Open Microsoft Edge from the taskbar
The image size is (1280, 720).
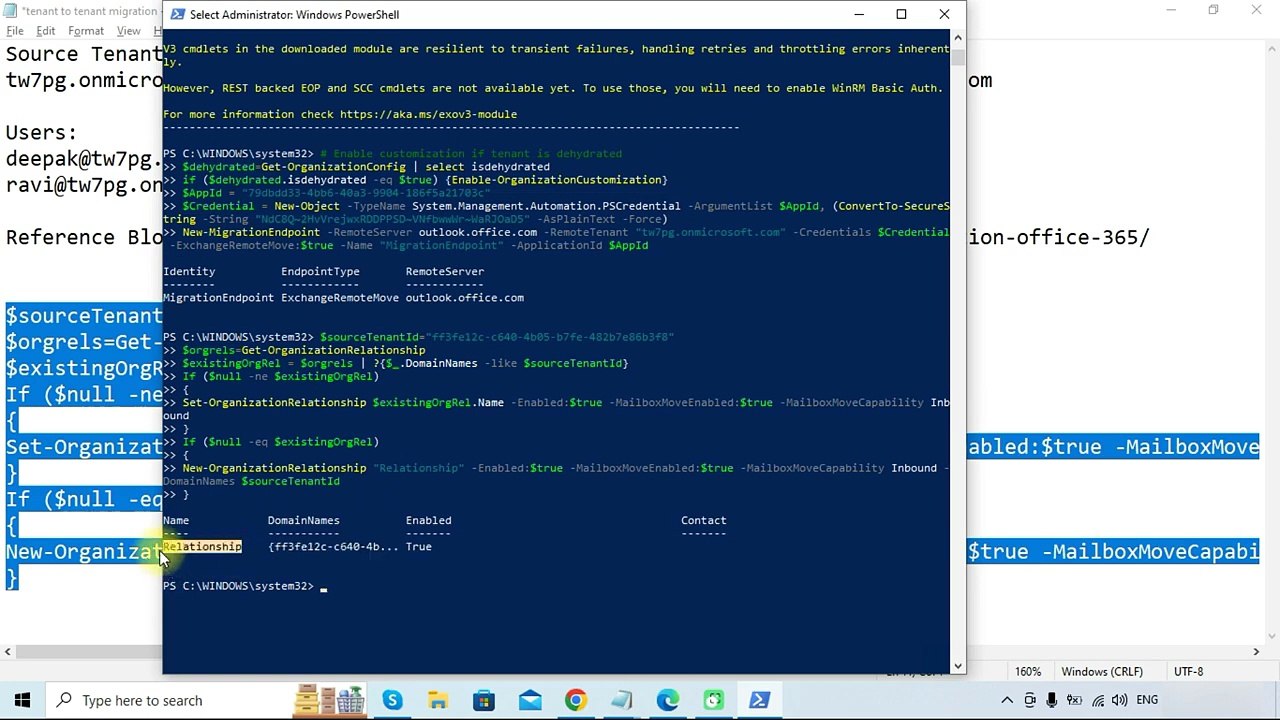coord(668,700)
